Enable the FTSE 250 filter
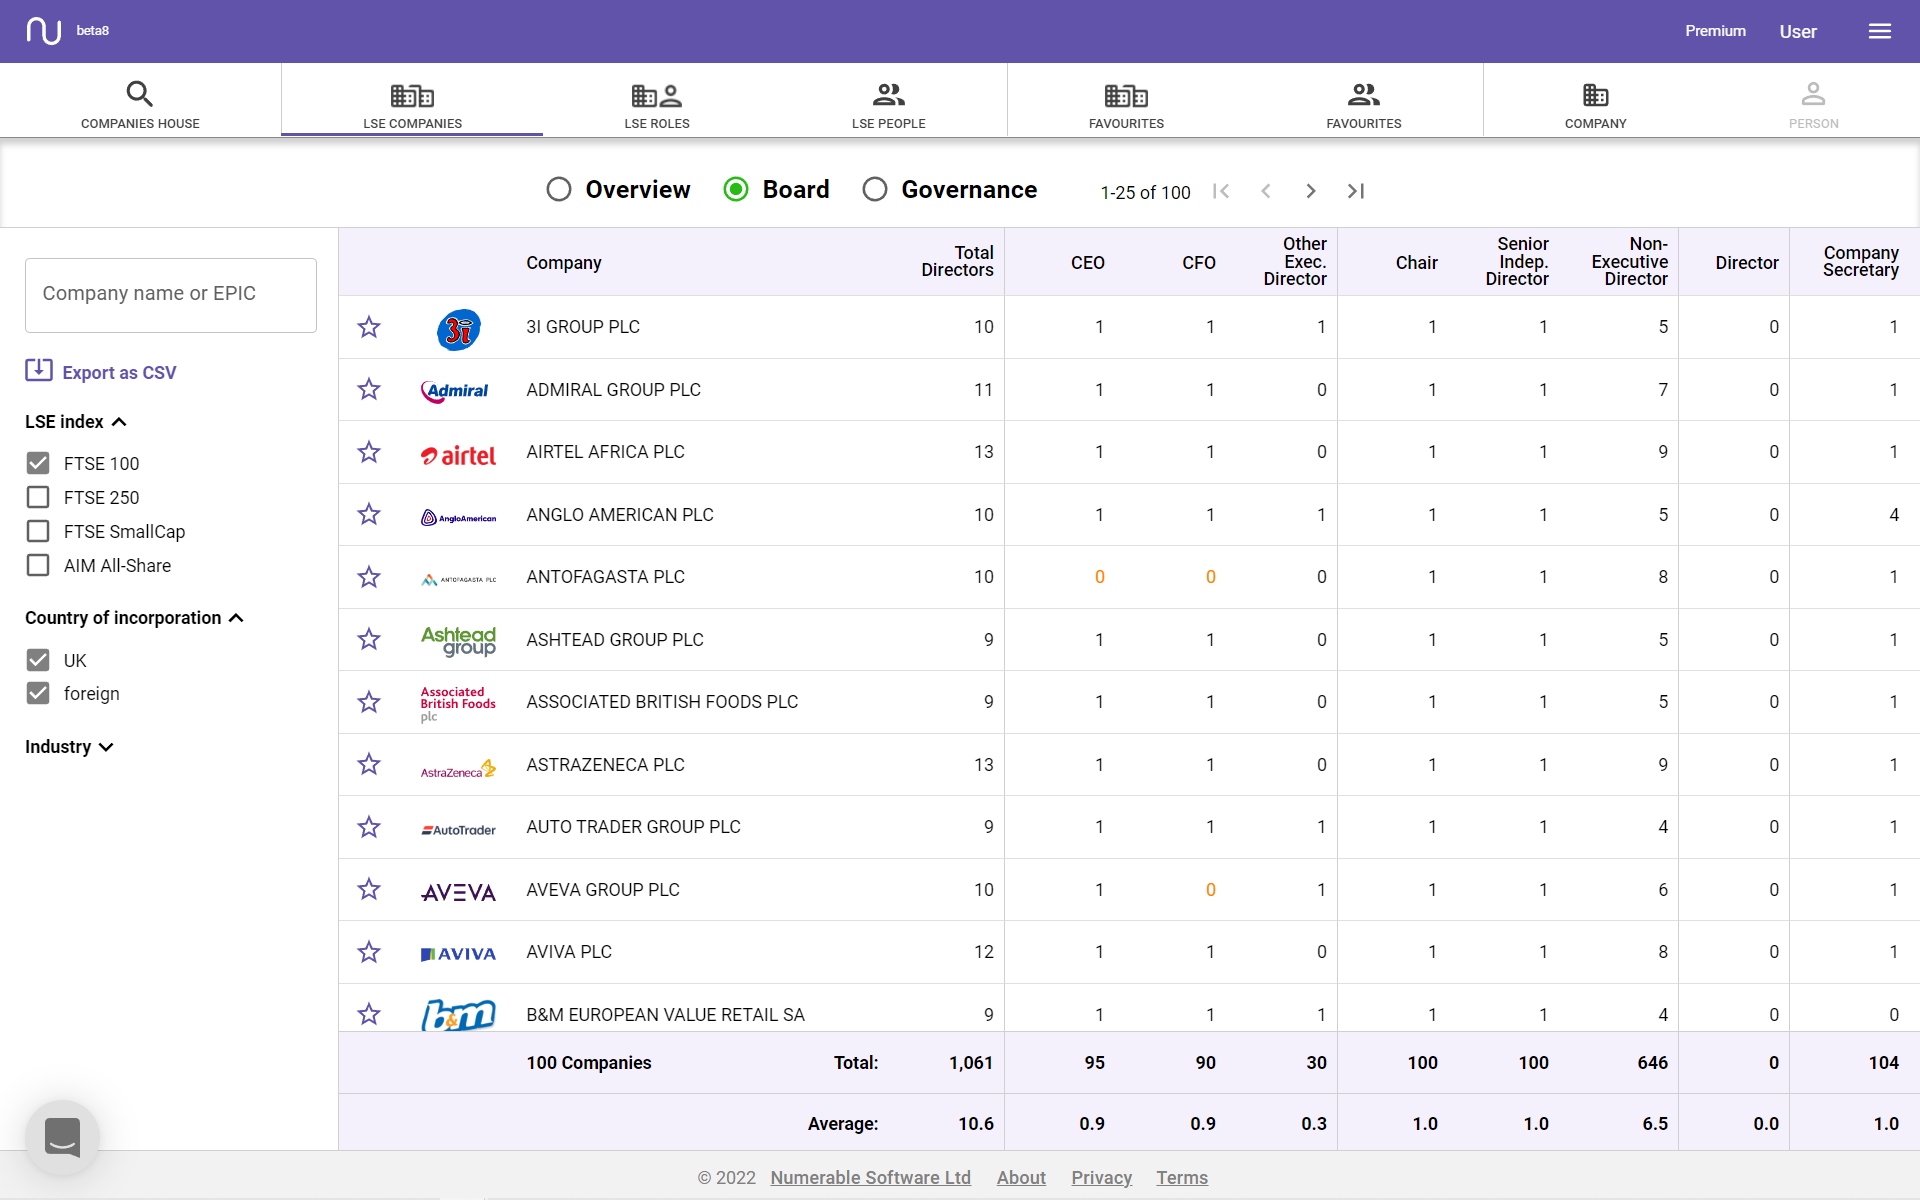The width and height of the screenshot is (1920, 1200). tap(38, 497)
